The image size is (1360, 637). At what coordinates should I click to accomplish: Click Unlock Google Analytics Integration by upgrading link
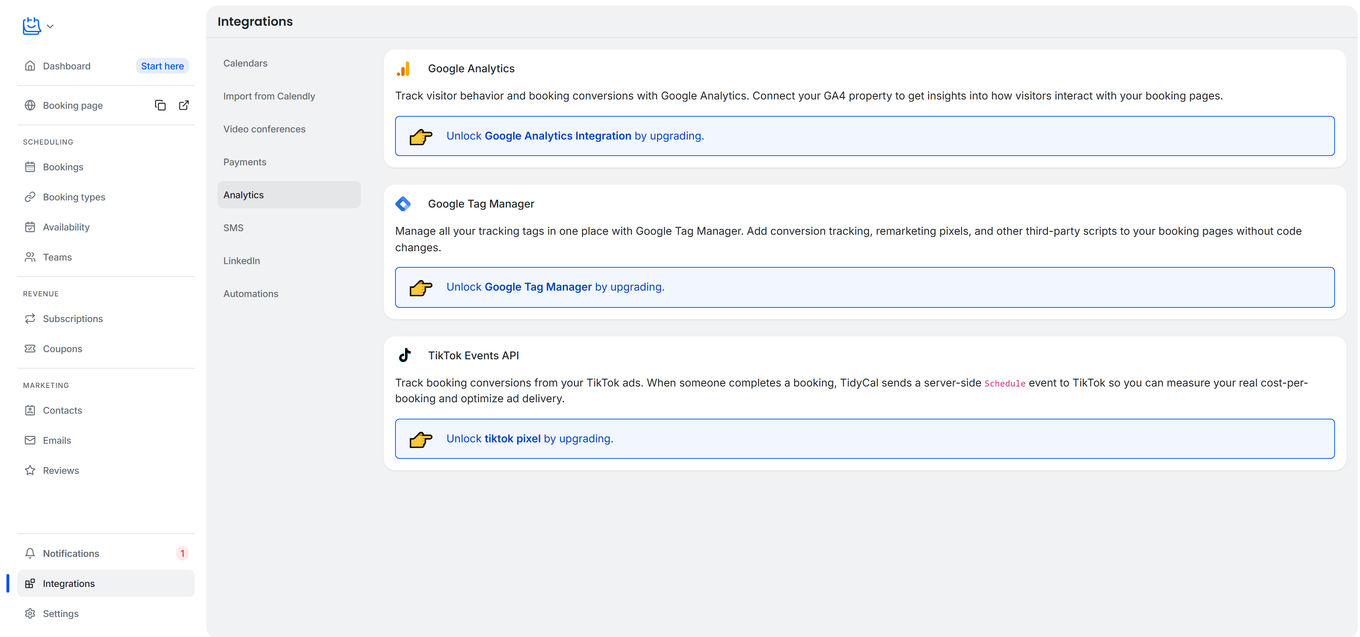click(x=575, y=136)
